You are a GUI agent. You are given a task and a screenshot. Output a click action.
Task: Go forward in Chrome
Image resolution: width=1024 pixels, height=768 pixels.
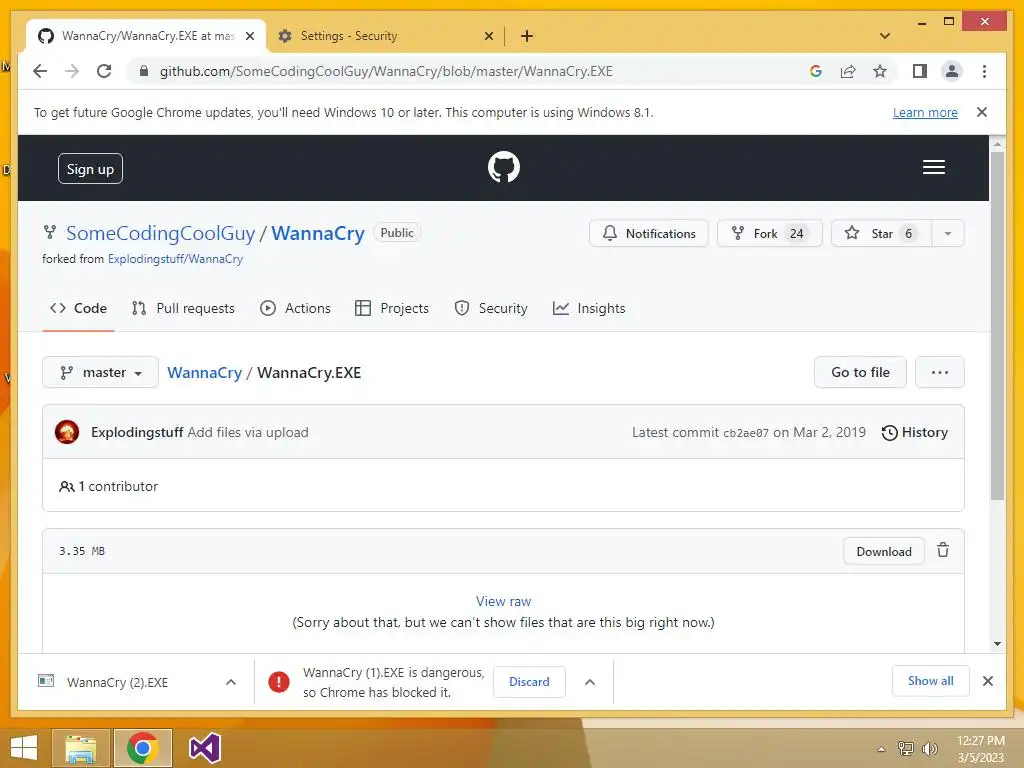tap(72, 71)
